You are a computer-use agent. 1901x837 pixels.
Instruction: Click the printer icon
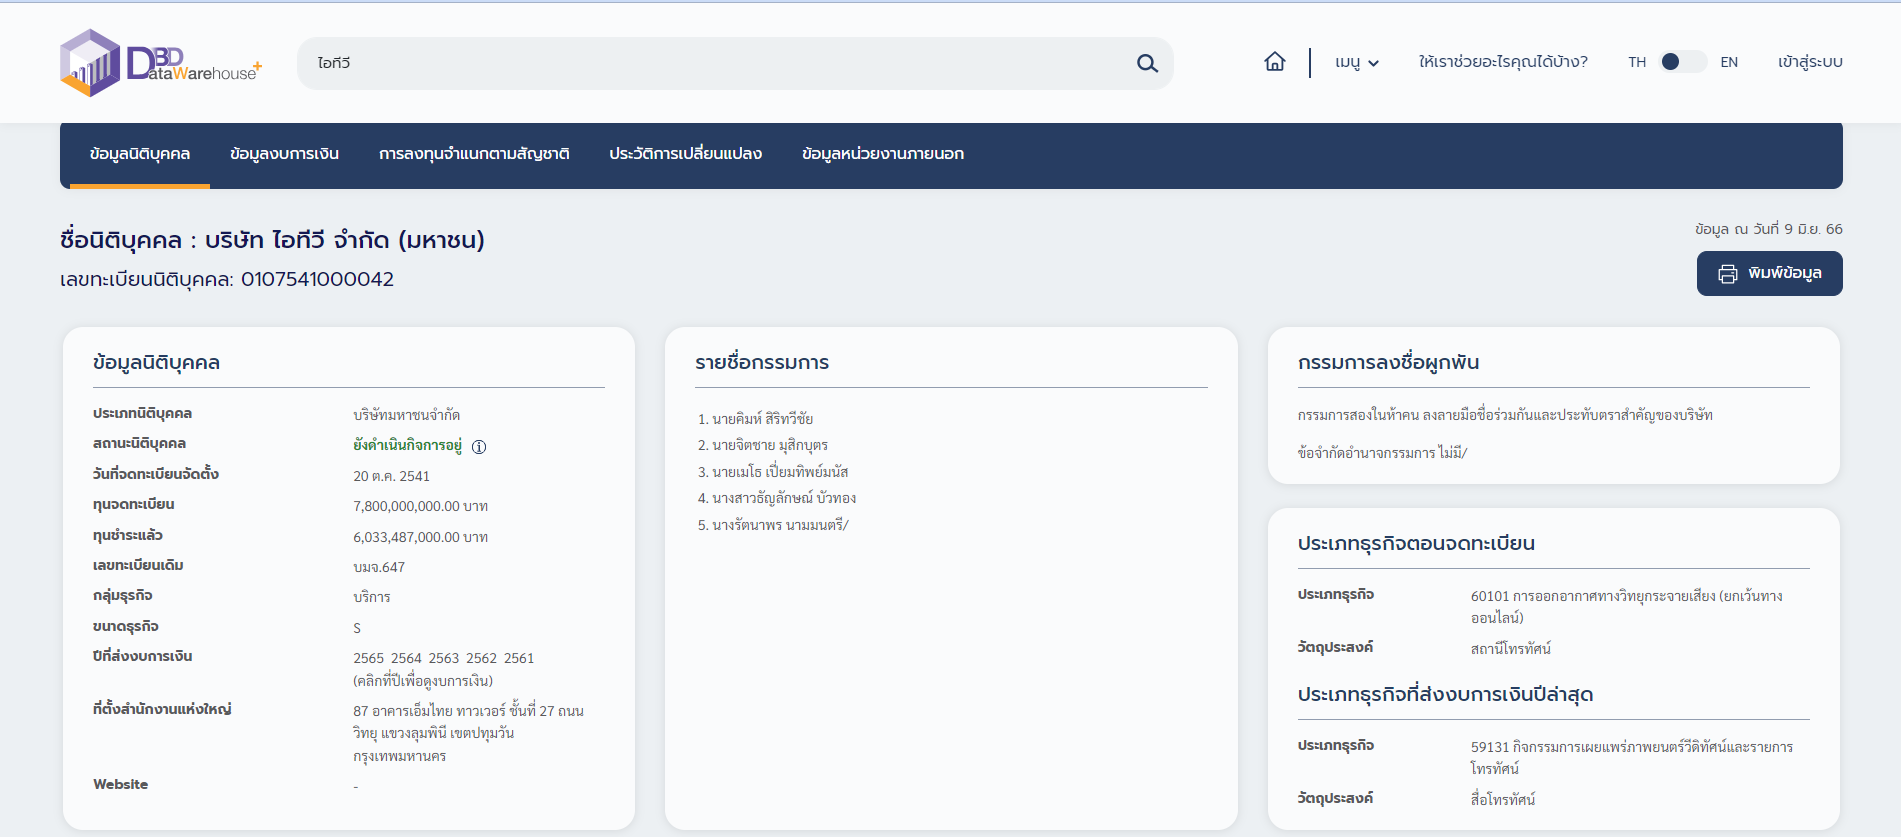[x=1727, y=274]
